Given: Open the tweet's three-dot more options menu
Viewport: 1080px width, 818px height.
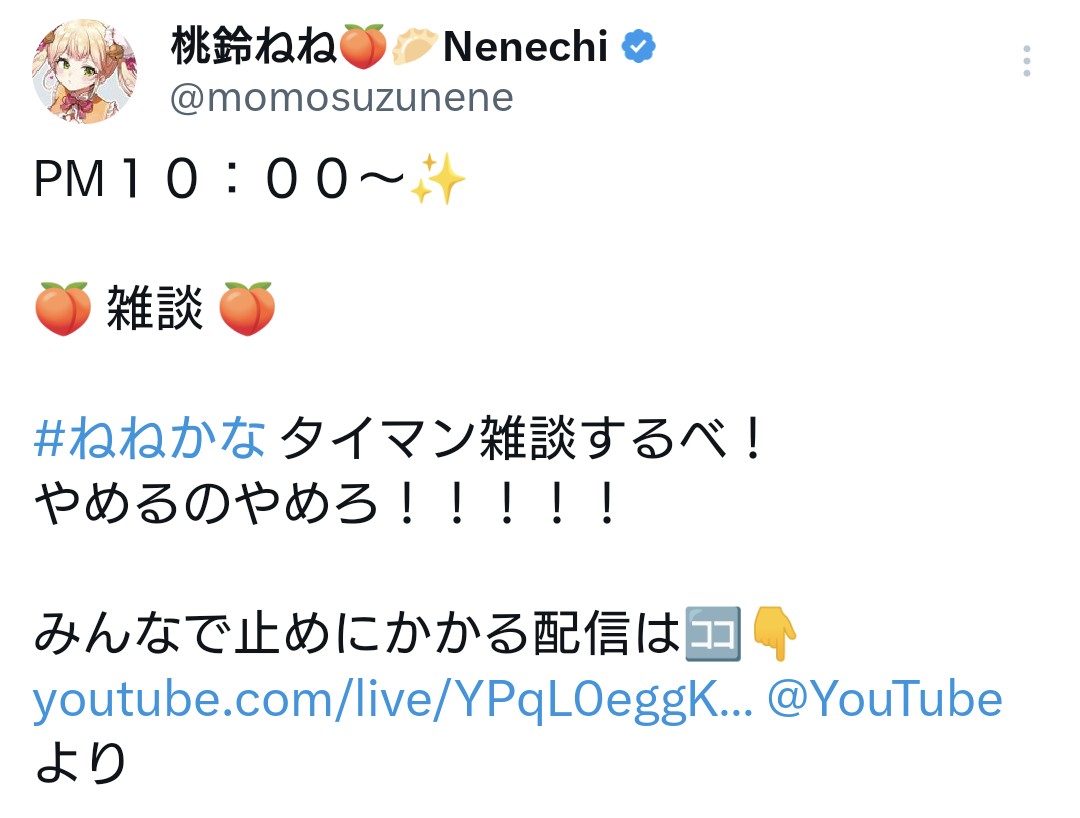Looking at the screenshot, I should click(x=1026, y=61).
